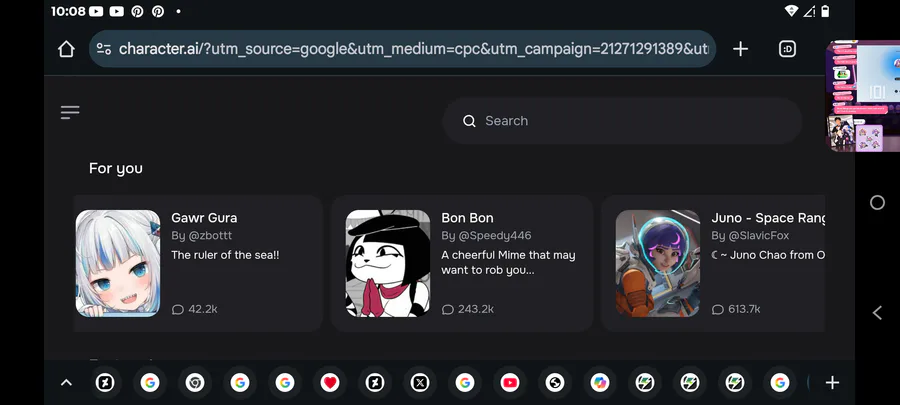Open the tab switcher :D icon
The width and height of the screenshot is (900, 405).
788,49
